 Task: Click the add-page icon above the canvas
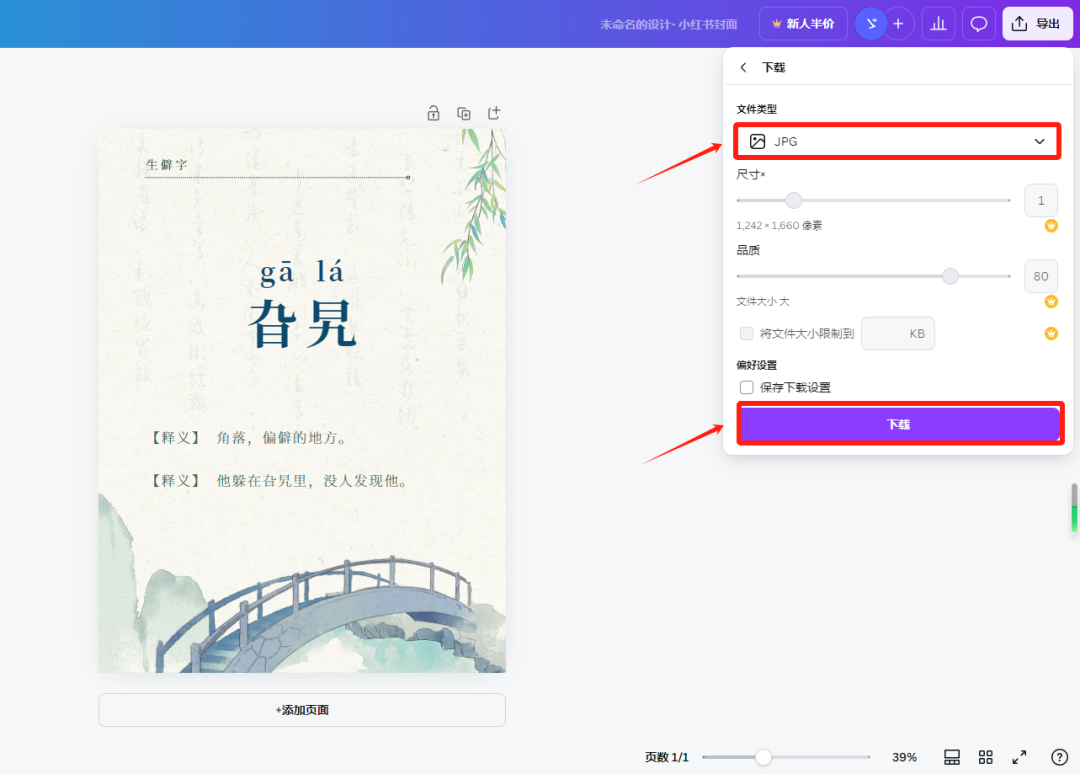click(493, 113)
